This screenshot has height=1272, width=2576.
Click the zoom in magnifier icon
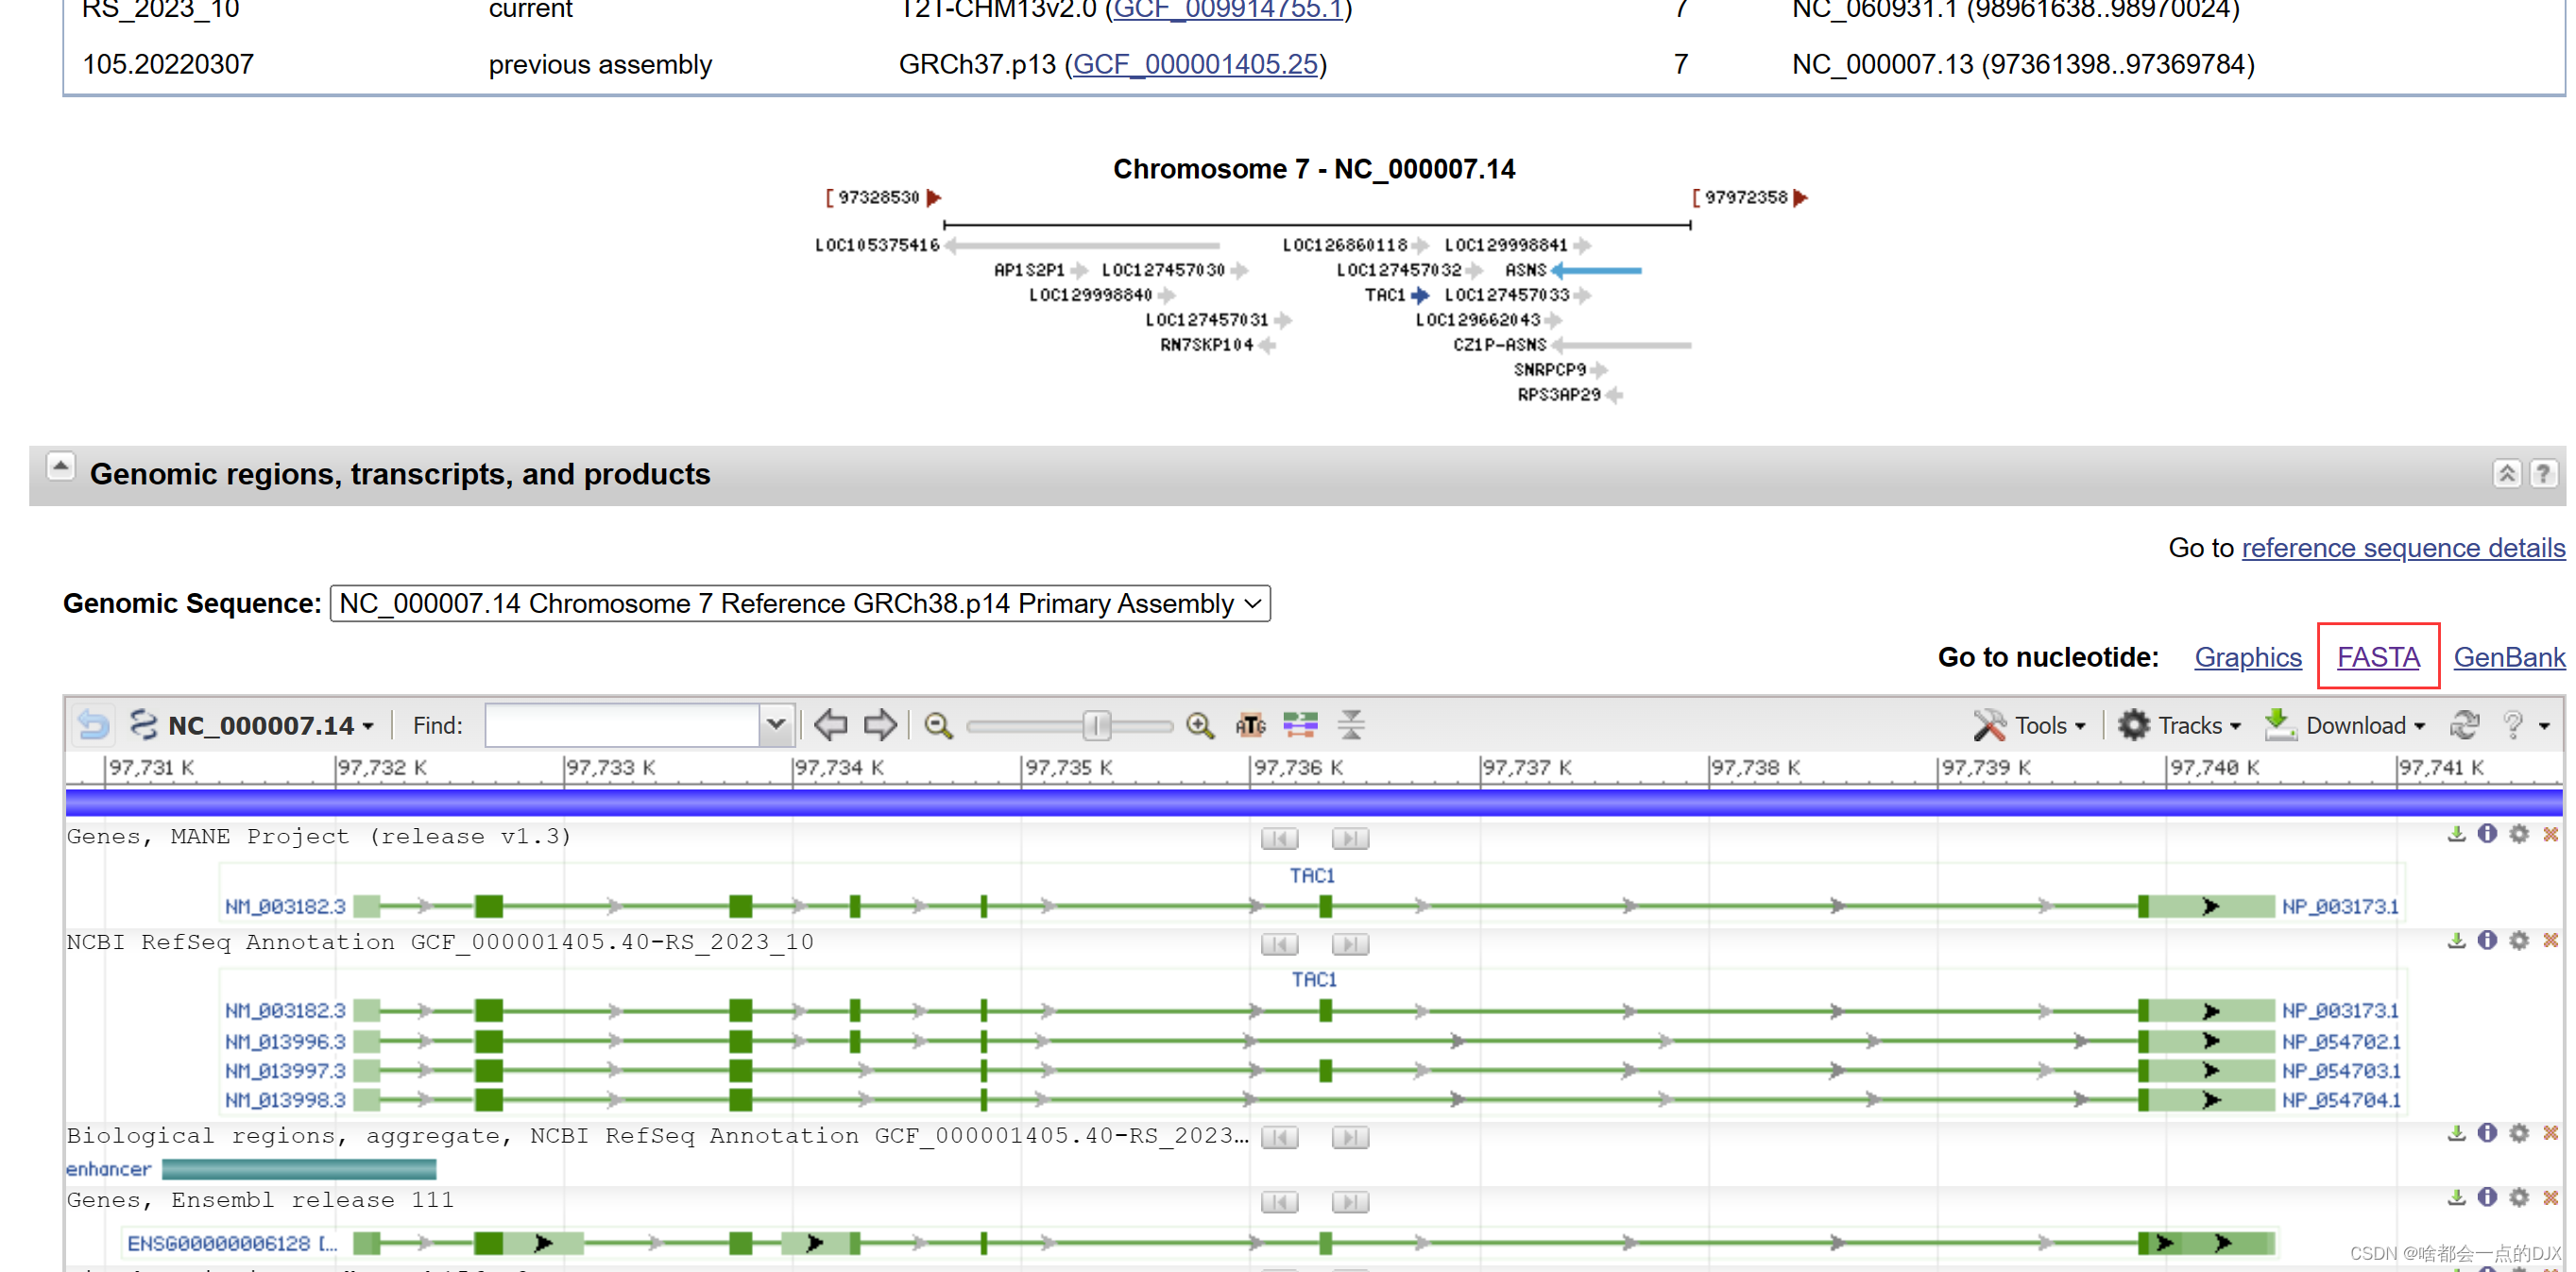1199,725
